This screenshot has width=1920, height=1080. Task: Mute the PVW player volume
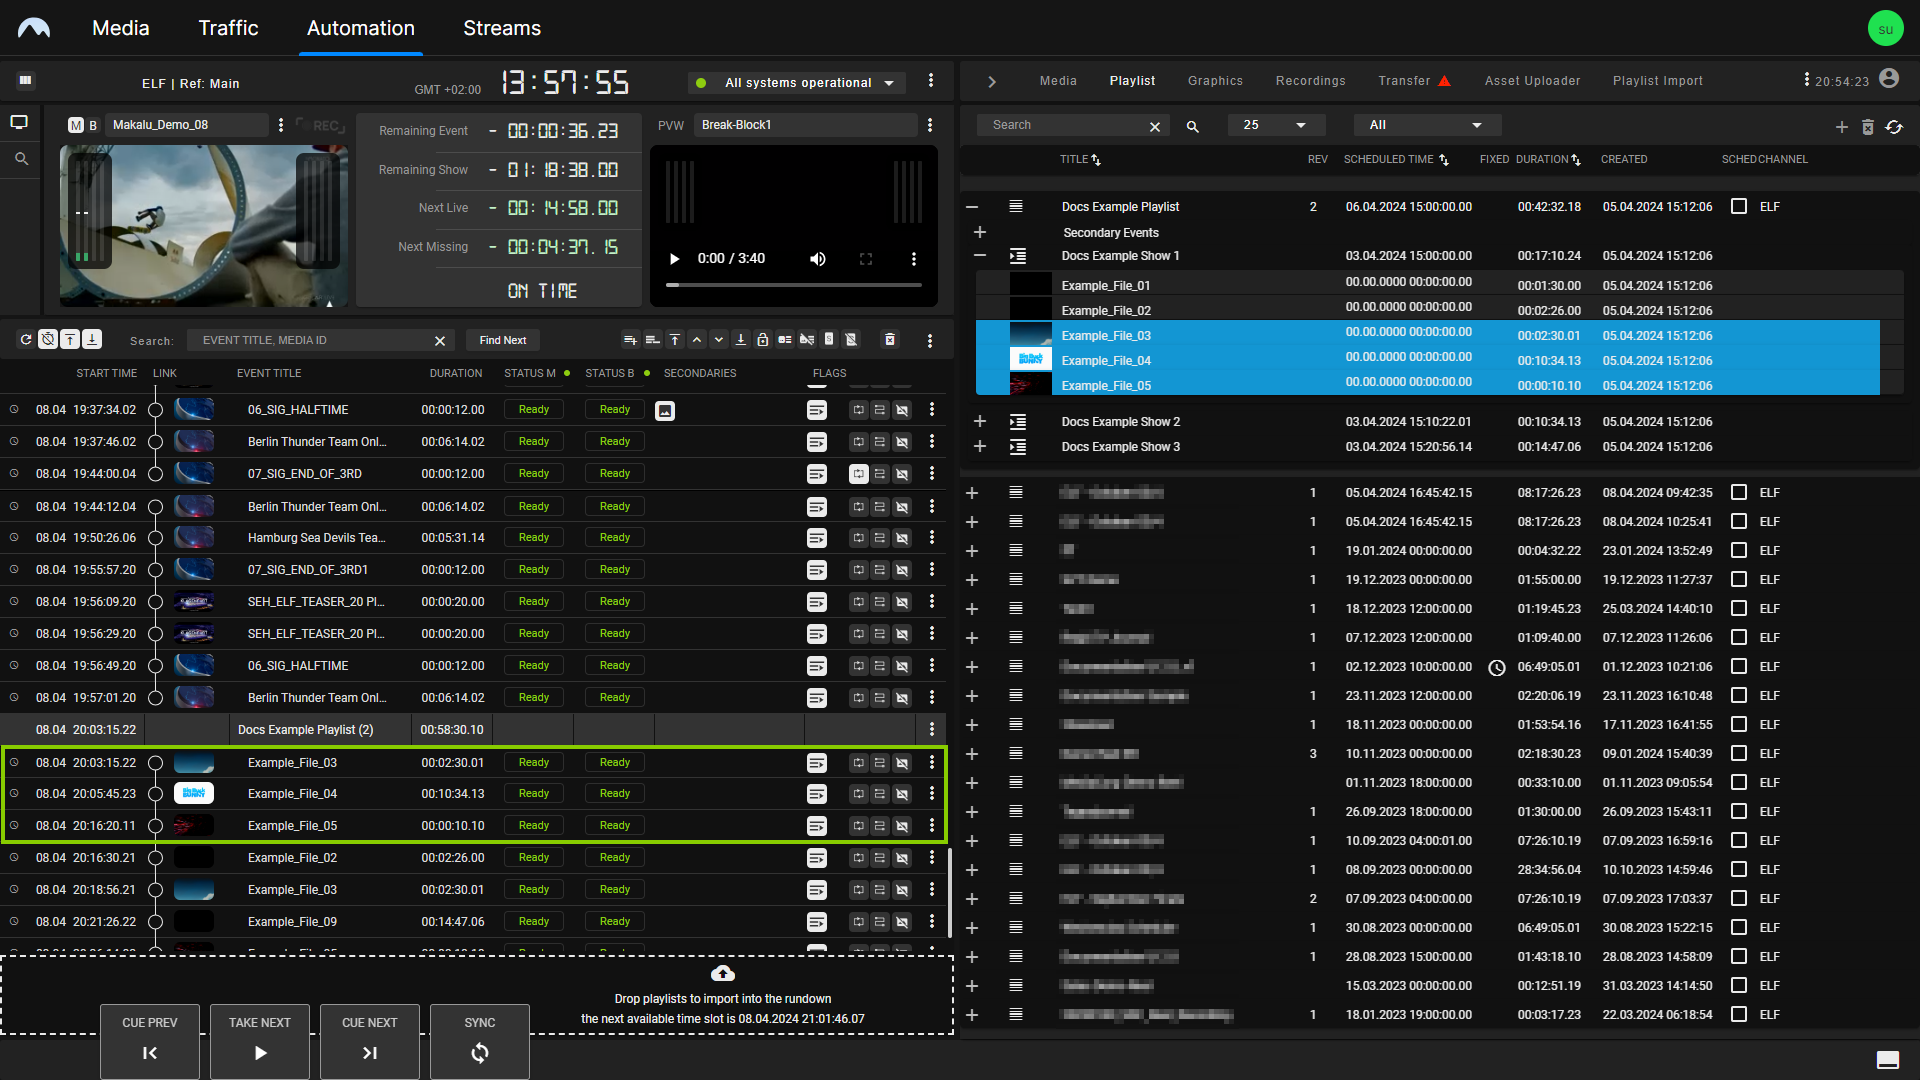pos(817,259)
